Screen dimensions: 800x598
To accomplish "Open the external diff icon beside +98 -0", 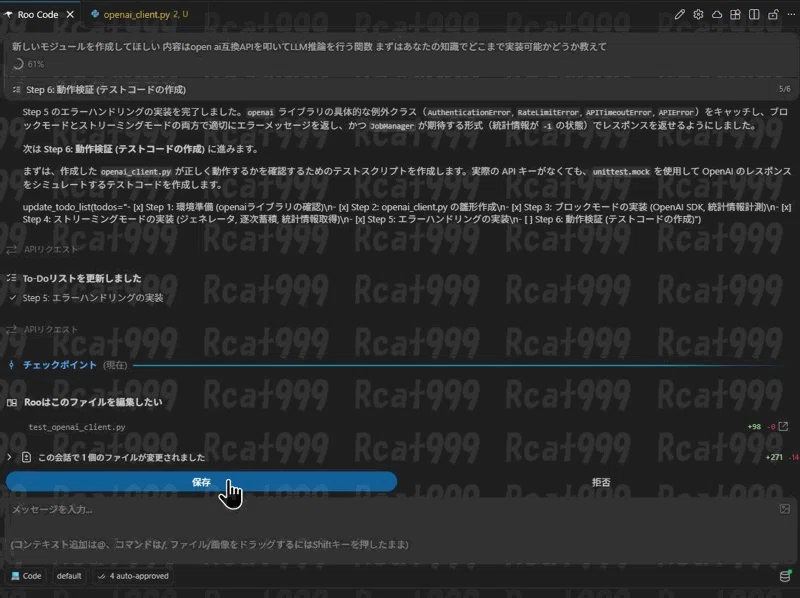I will [x=783, y=426].
